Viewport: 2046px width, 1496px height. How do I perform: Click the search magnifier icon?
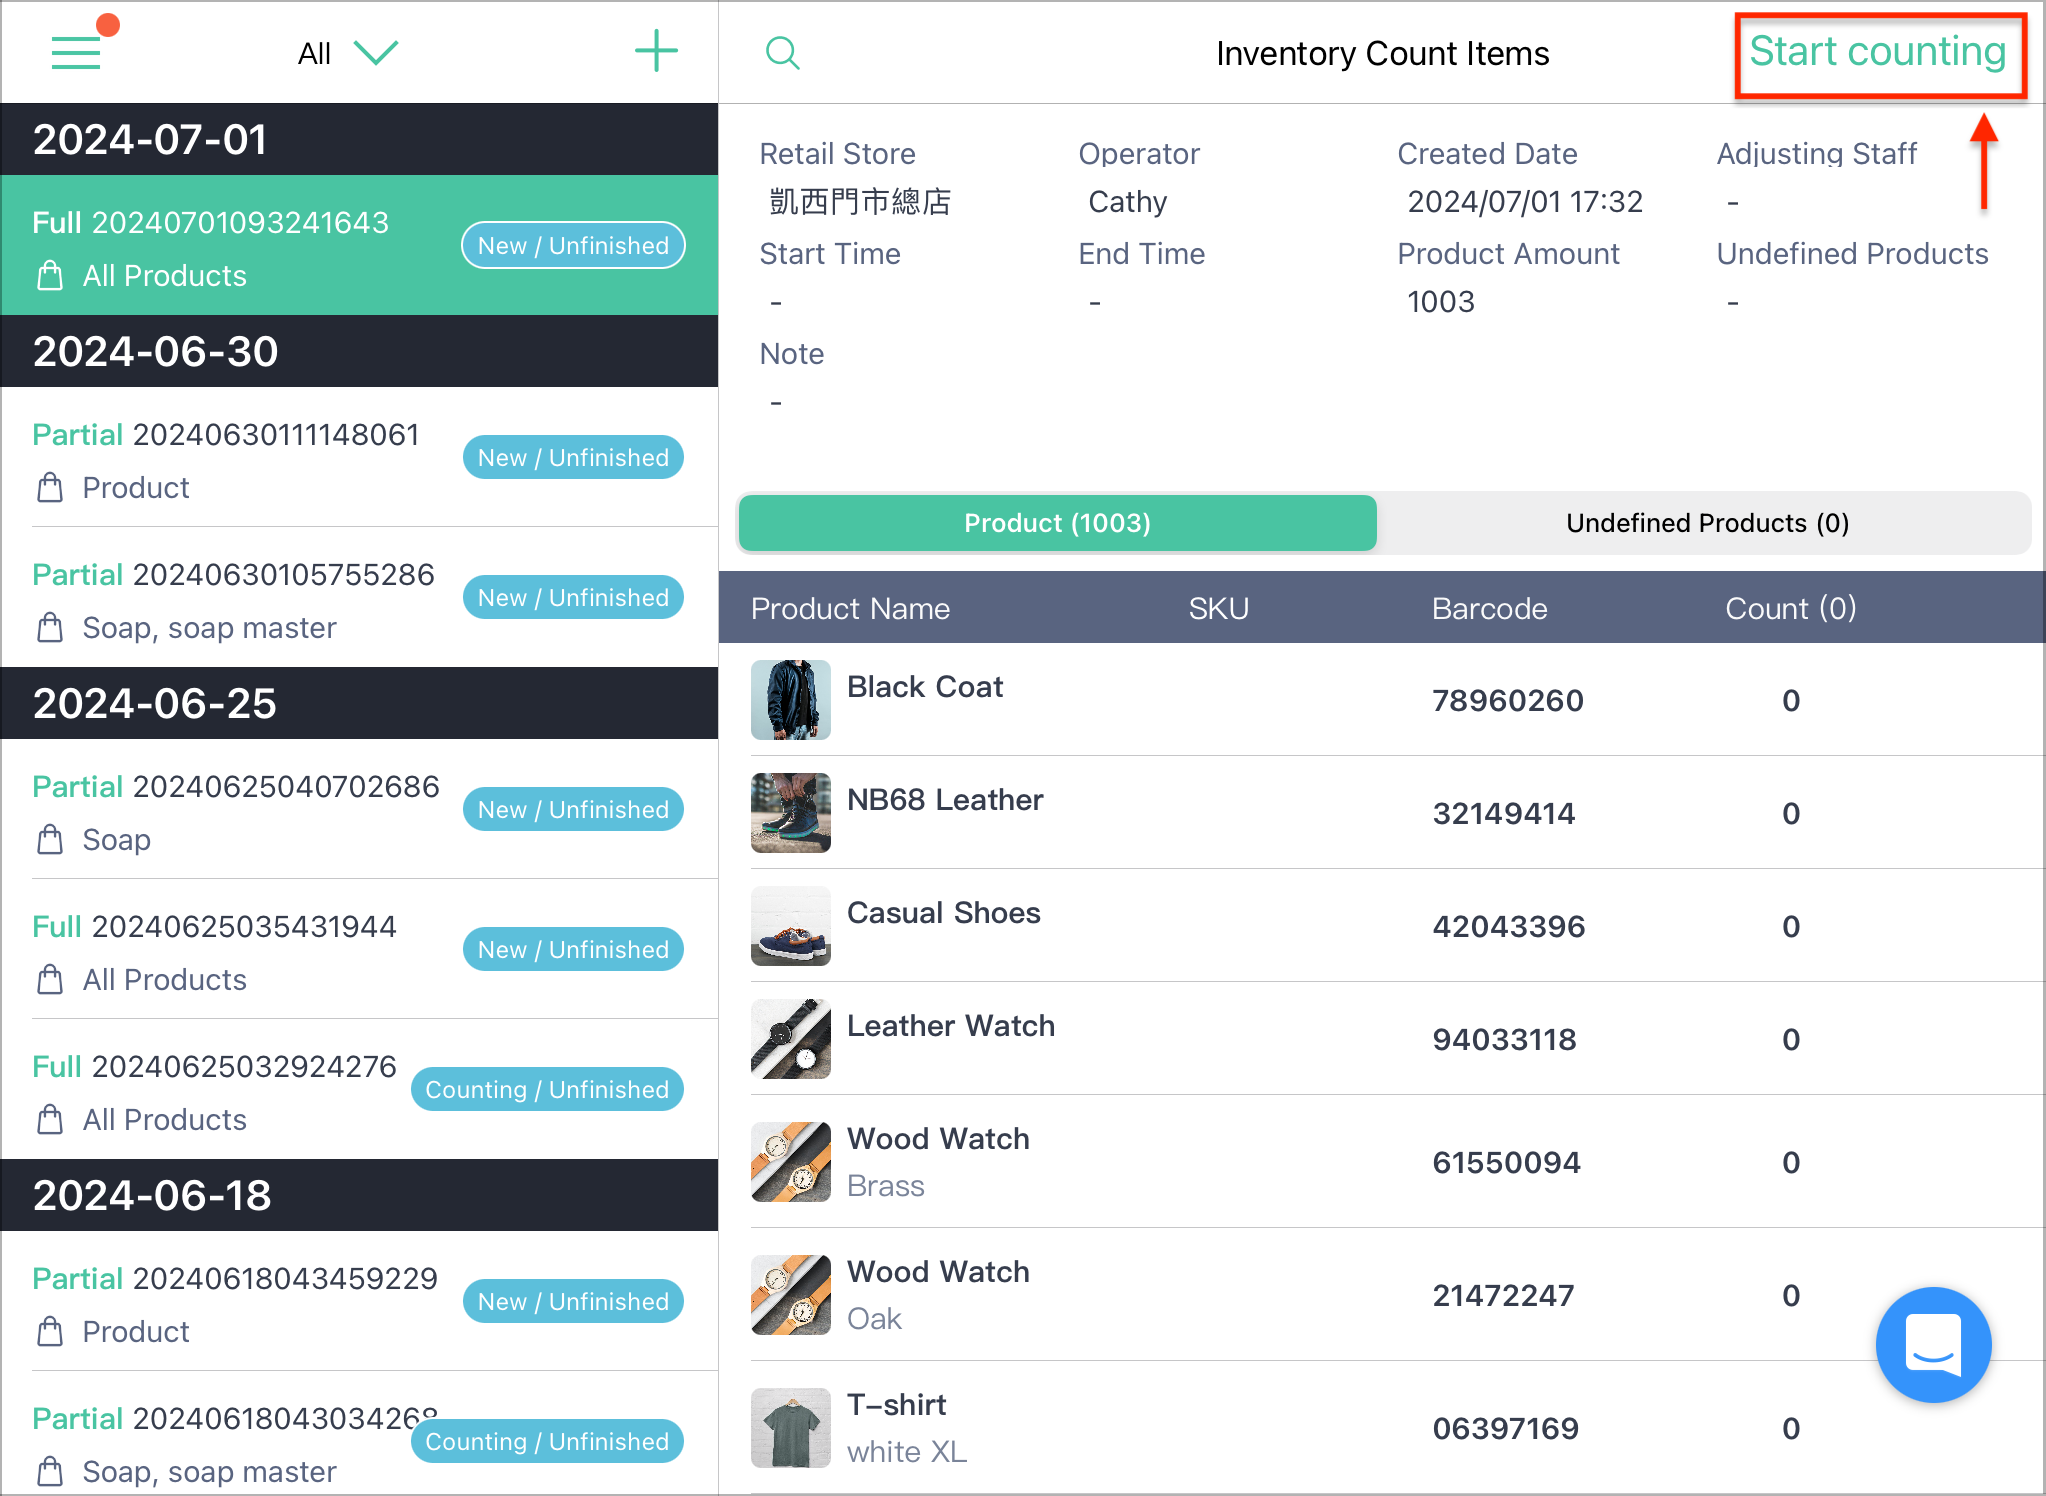(x=782, y=53)
